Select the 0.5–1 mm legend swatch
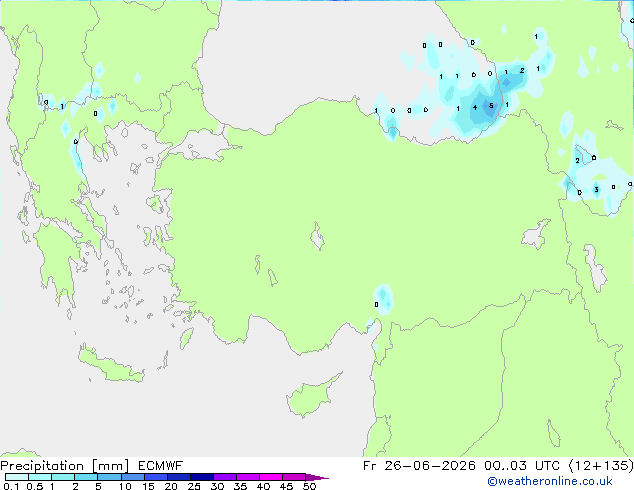634x490 pixels. [x=40, y=477]
